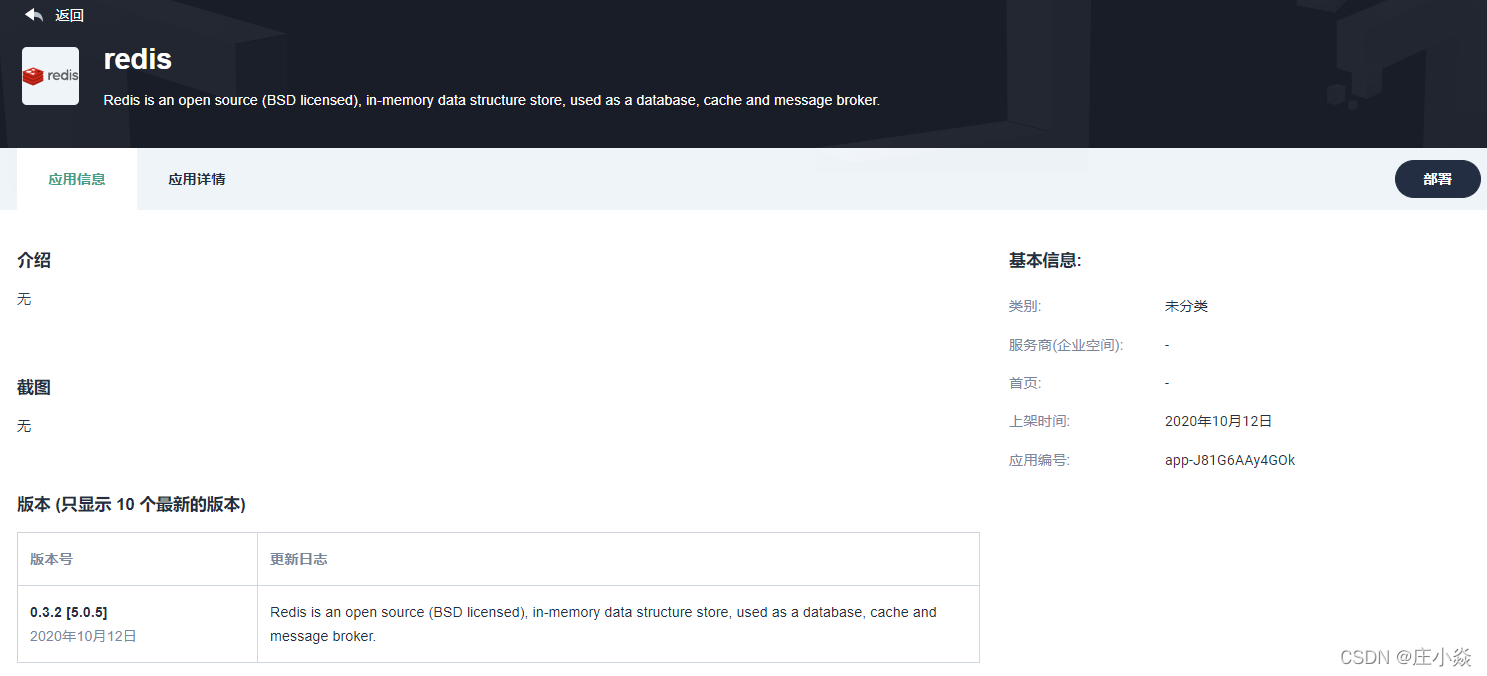Click the 基本信息 heading

pyautogui.click(x=1045, y=260)
